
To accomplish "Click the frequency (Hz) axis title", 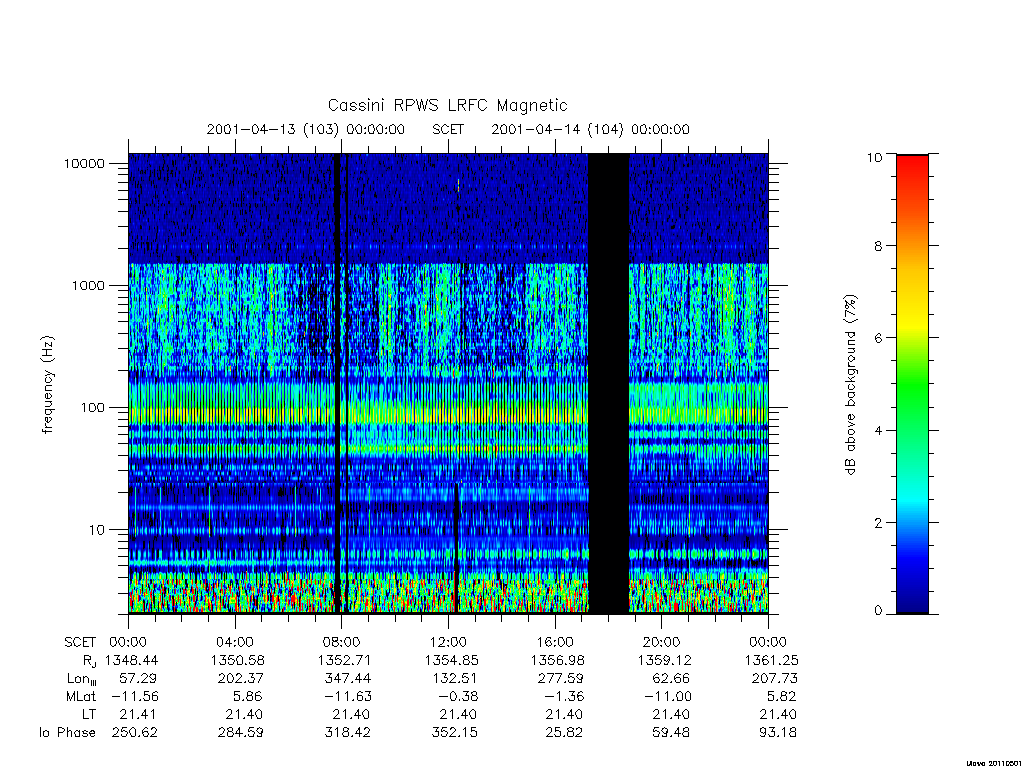I will 48,385.
